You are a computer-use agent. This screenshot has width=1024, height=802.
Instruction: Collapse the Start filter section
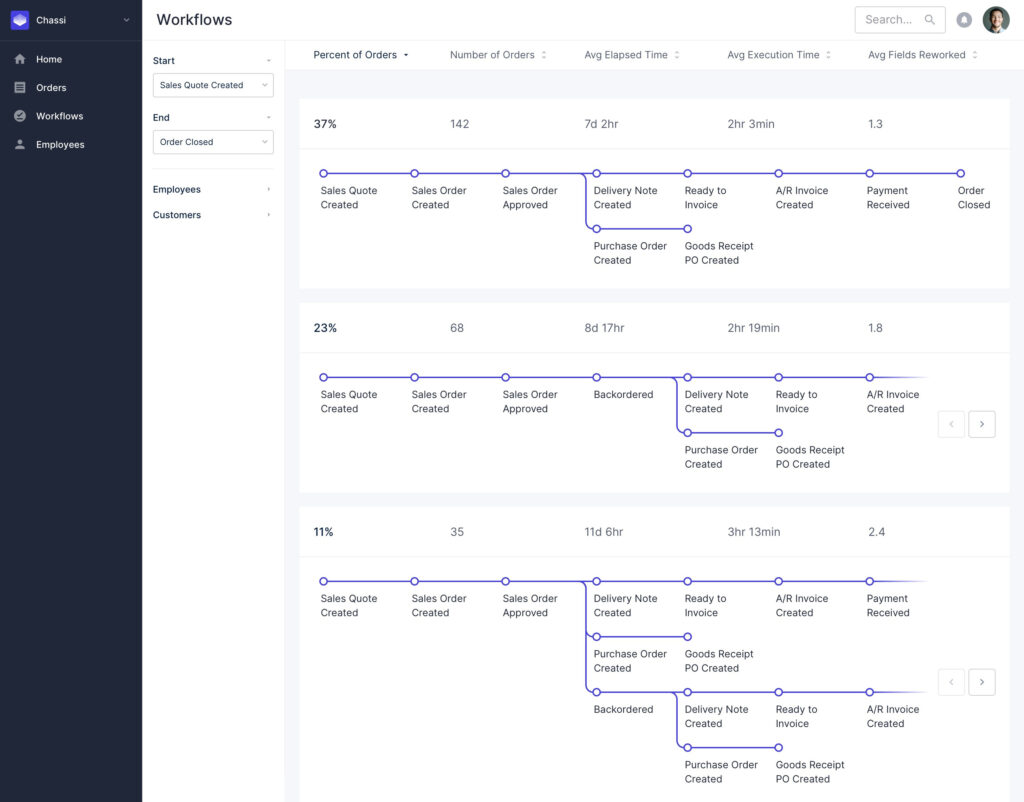click(268, 61)
